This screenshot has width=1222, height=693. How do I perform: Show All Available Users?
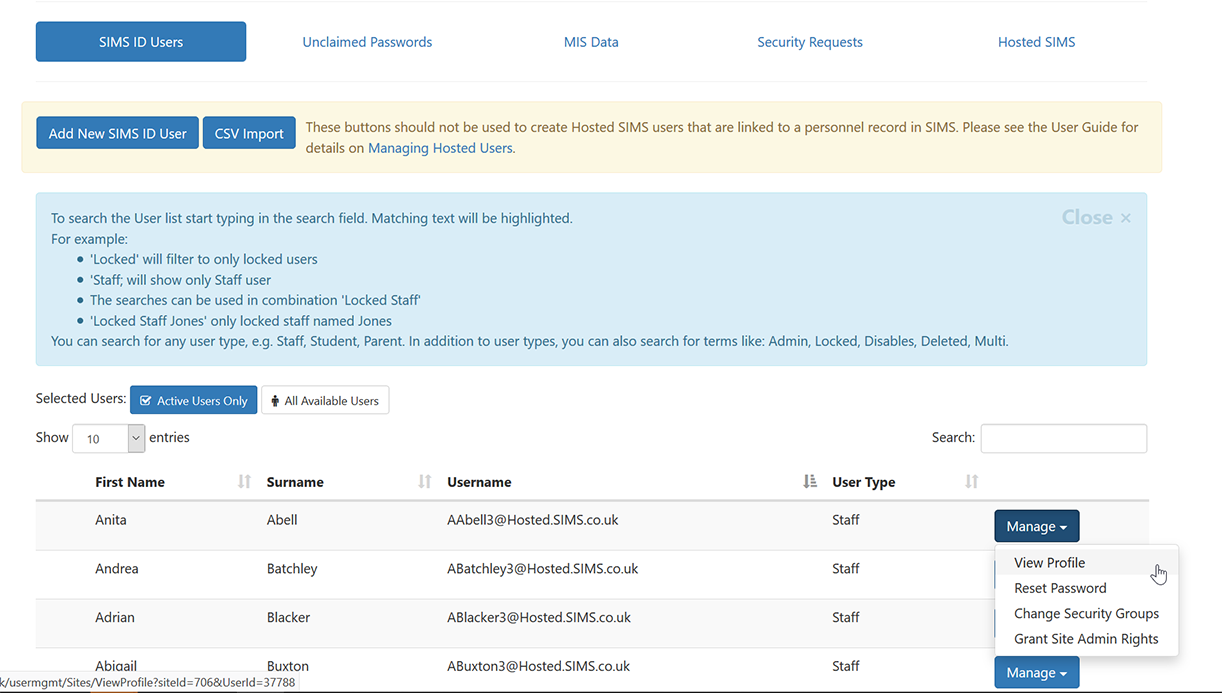click(325, 401)
